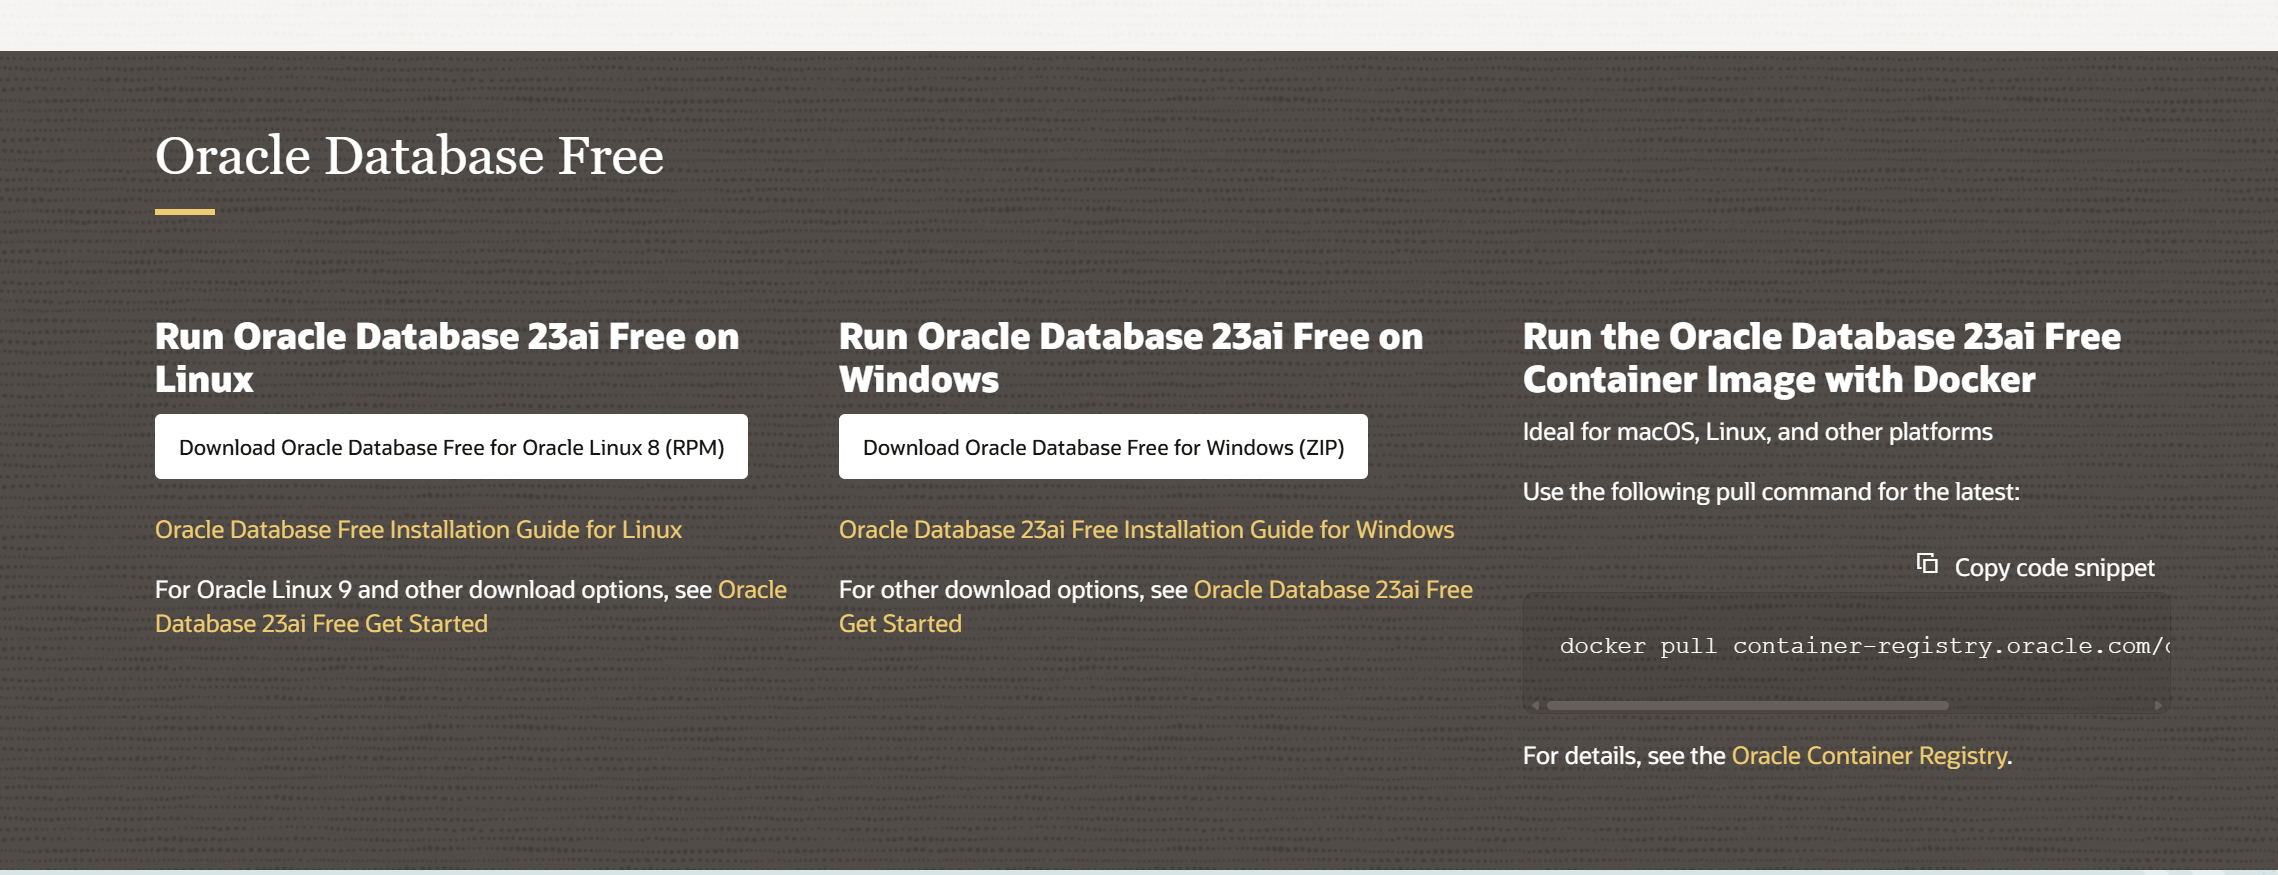
Task: Click Use the following pull command text
Action: pos(1771,492)
